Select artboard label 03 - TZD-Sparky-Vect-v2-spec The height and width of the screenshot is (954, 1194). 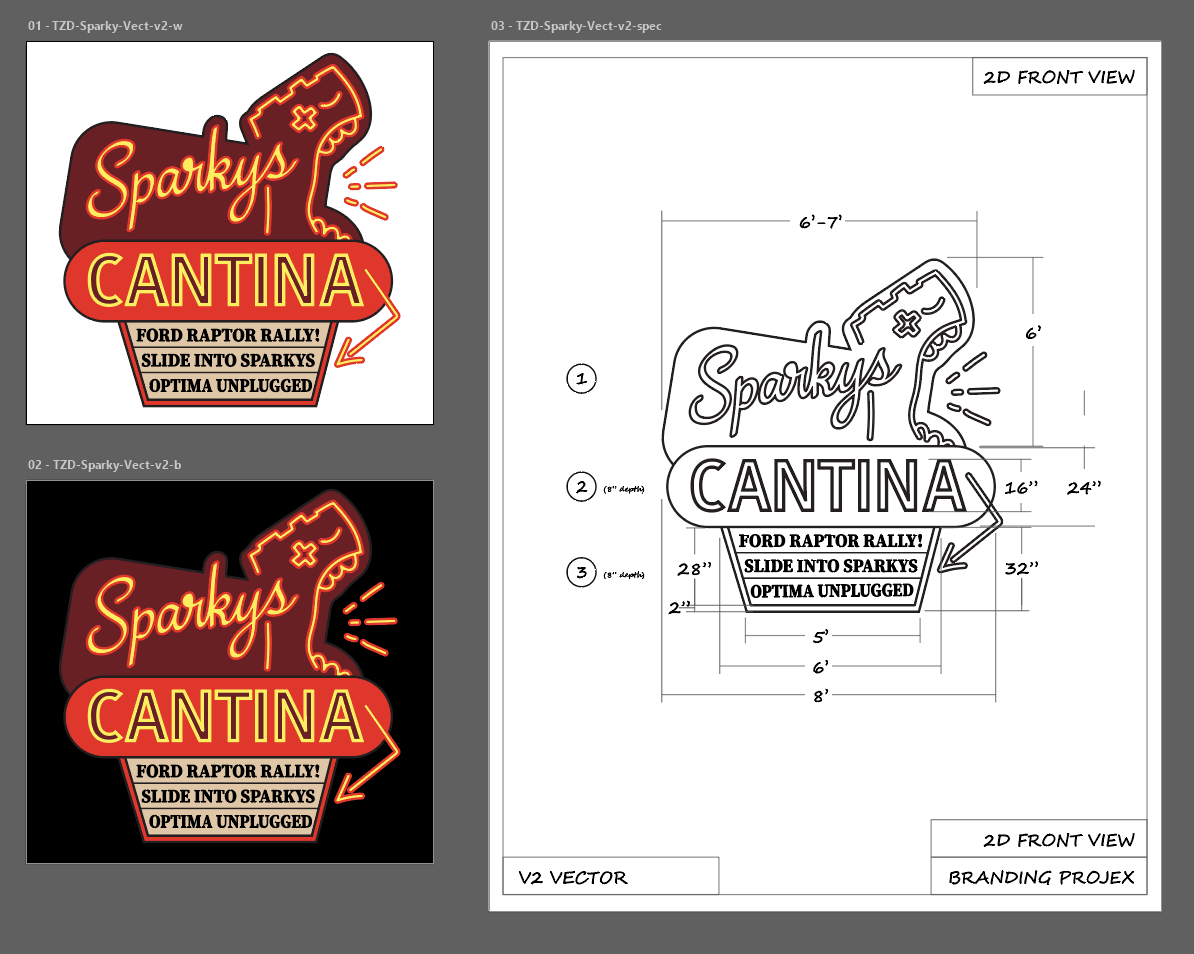coord(576,26)
